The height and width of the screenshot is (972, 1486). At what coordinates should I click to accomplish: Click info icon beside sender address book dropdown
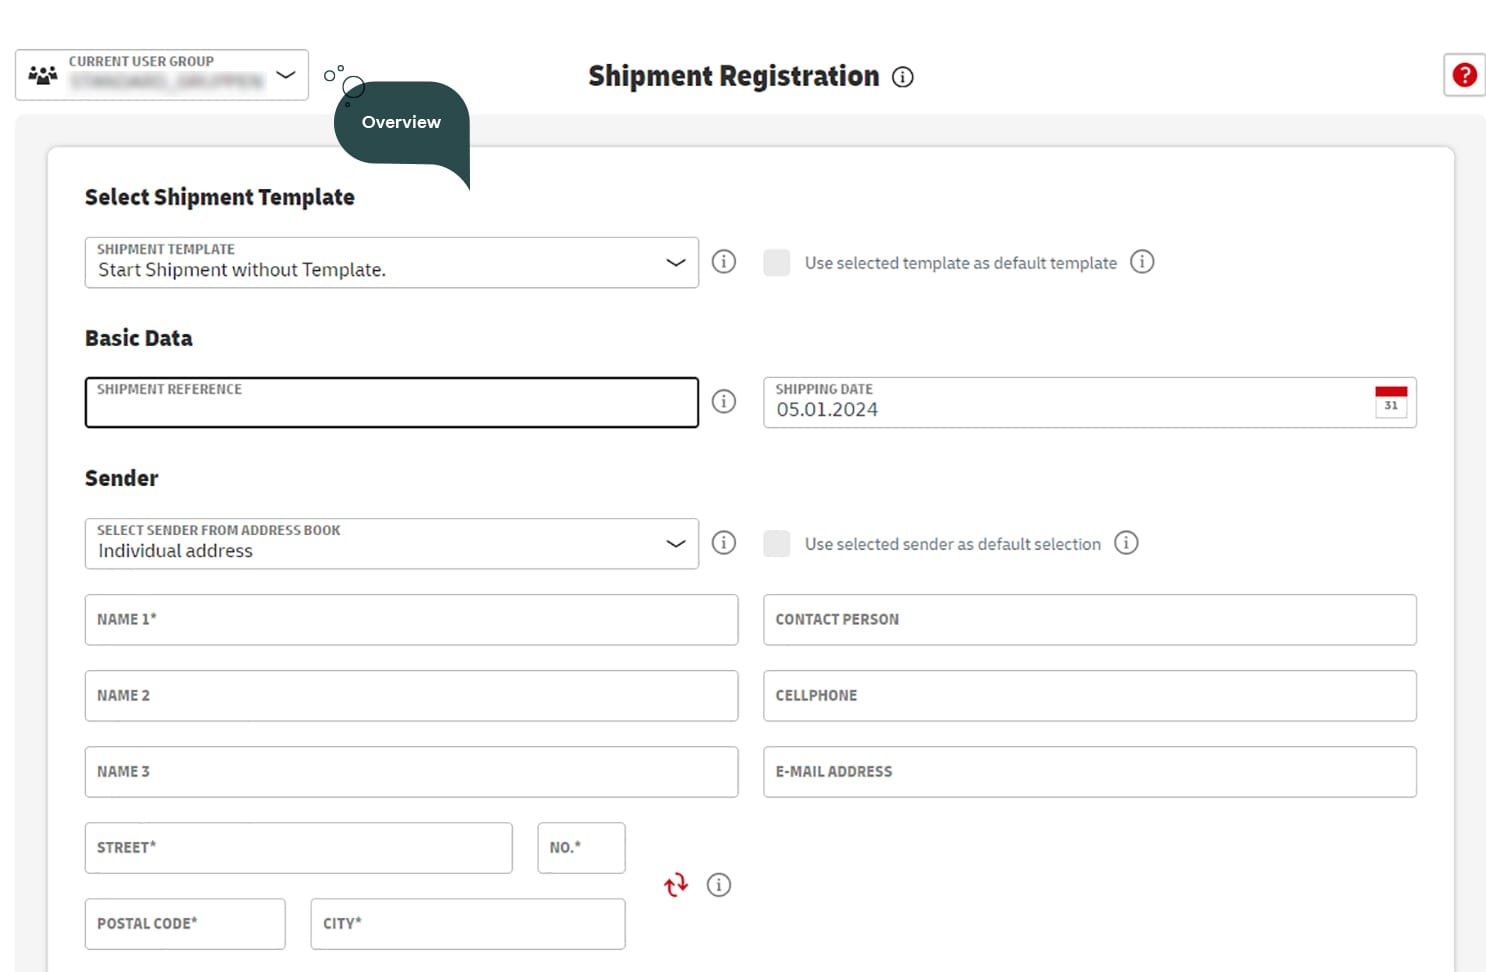click(723, 543)
